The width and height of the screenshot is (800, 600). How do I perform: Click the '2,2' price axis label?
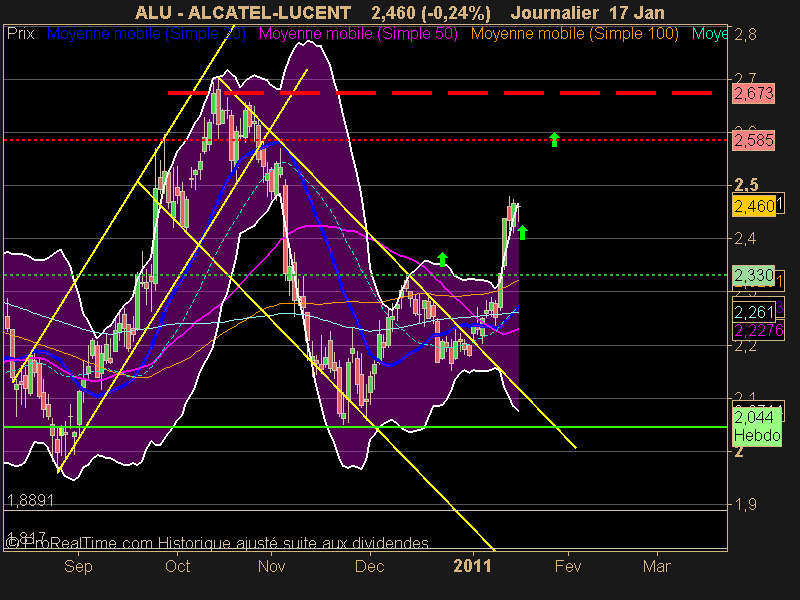pos(745,346)
